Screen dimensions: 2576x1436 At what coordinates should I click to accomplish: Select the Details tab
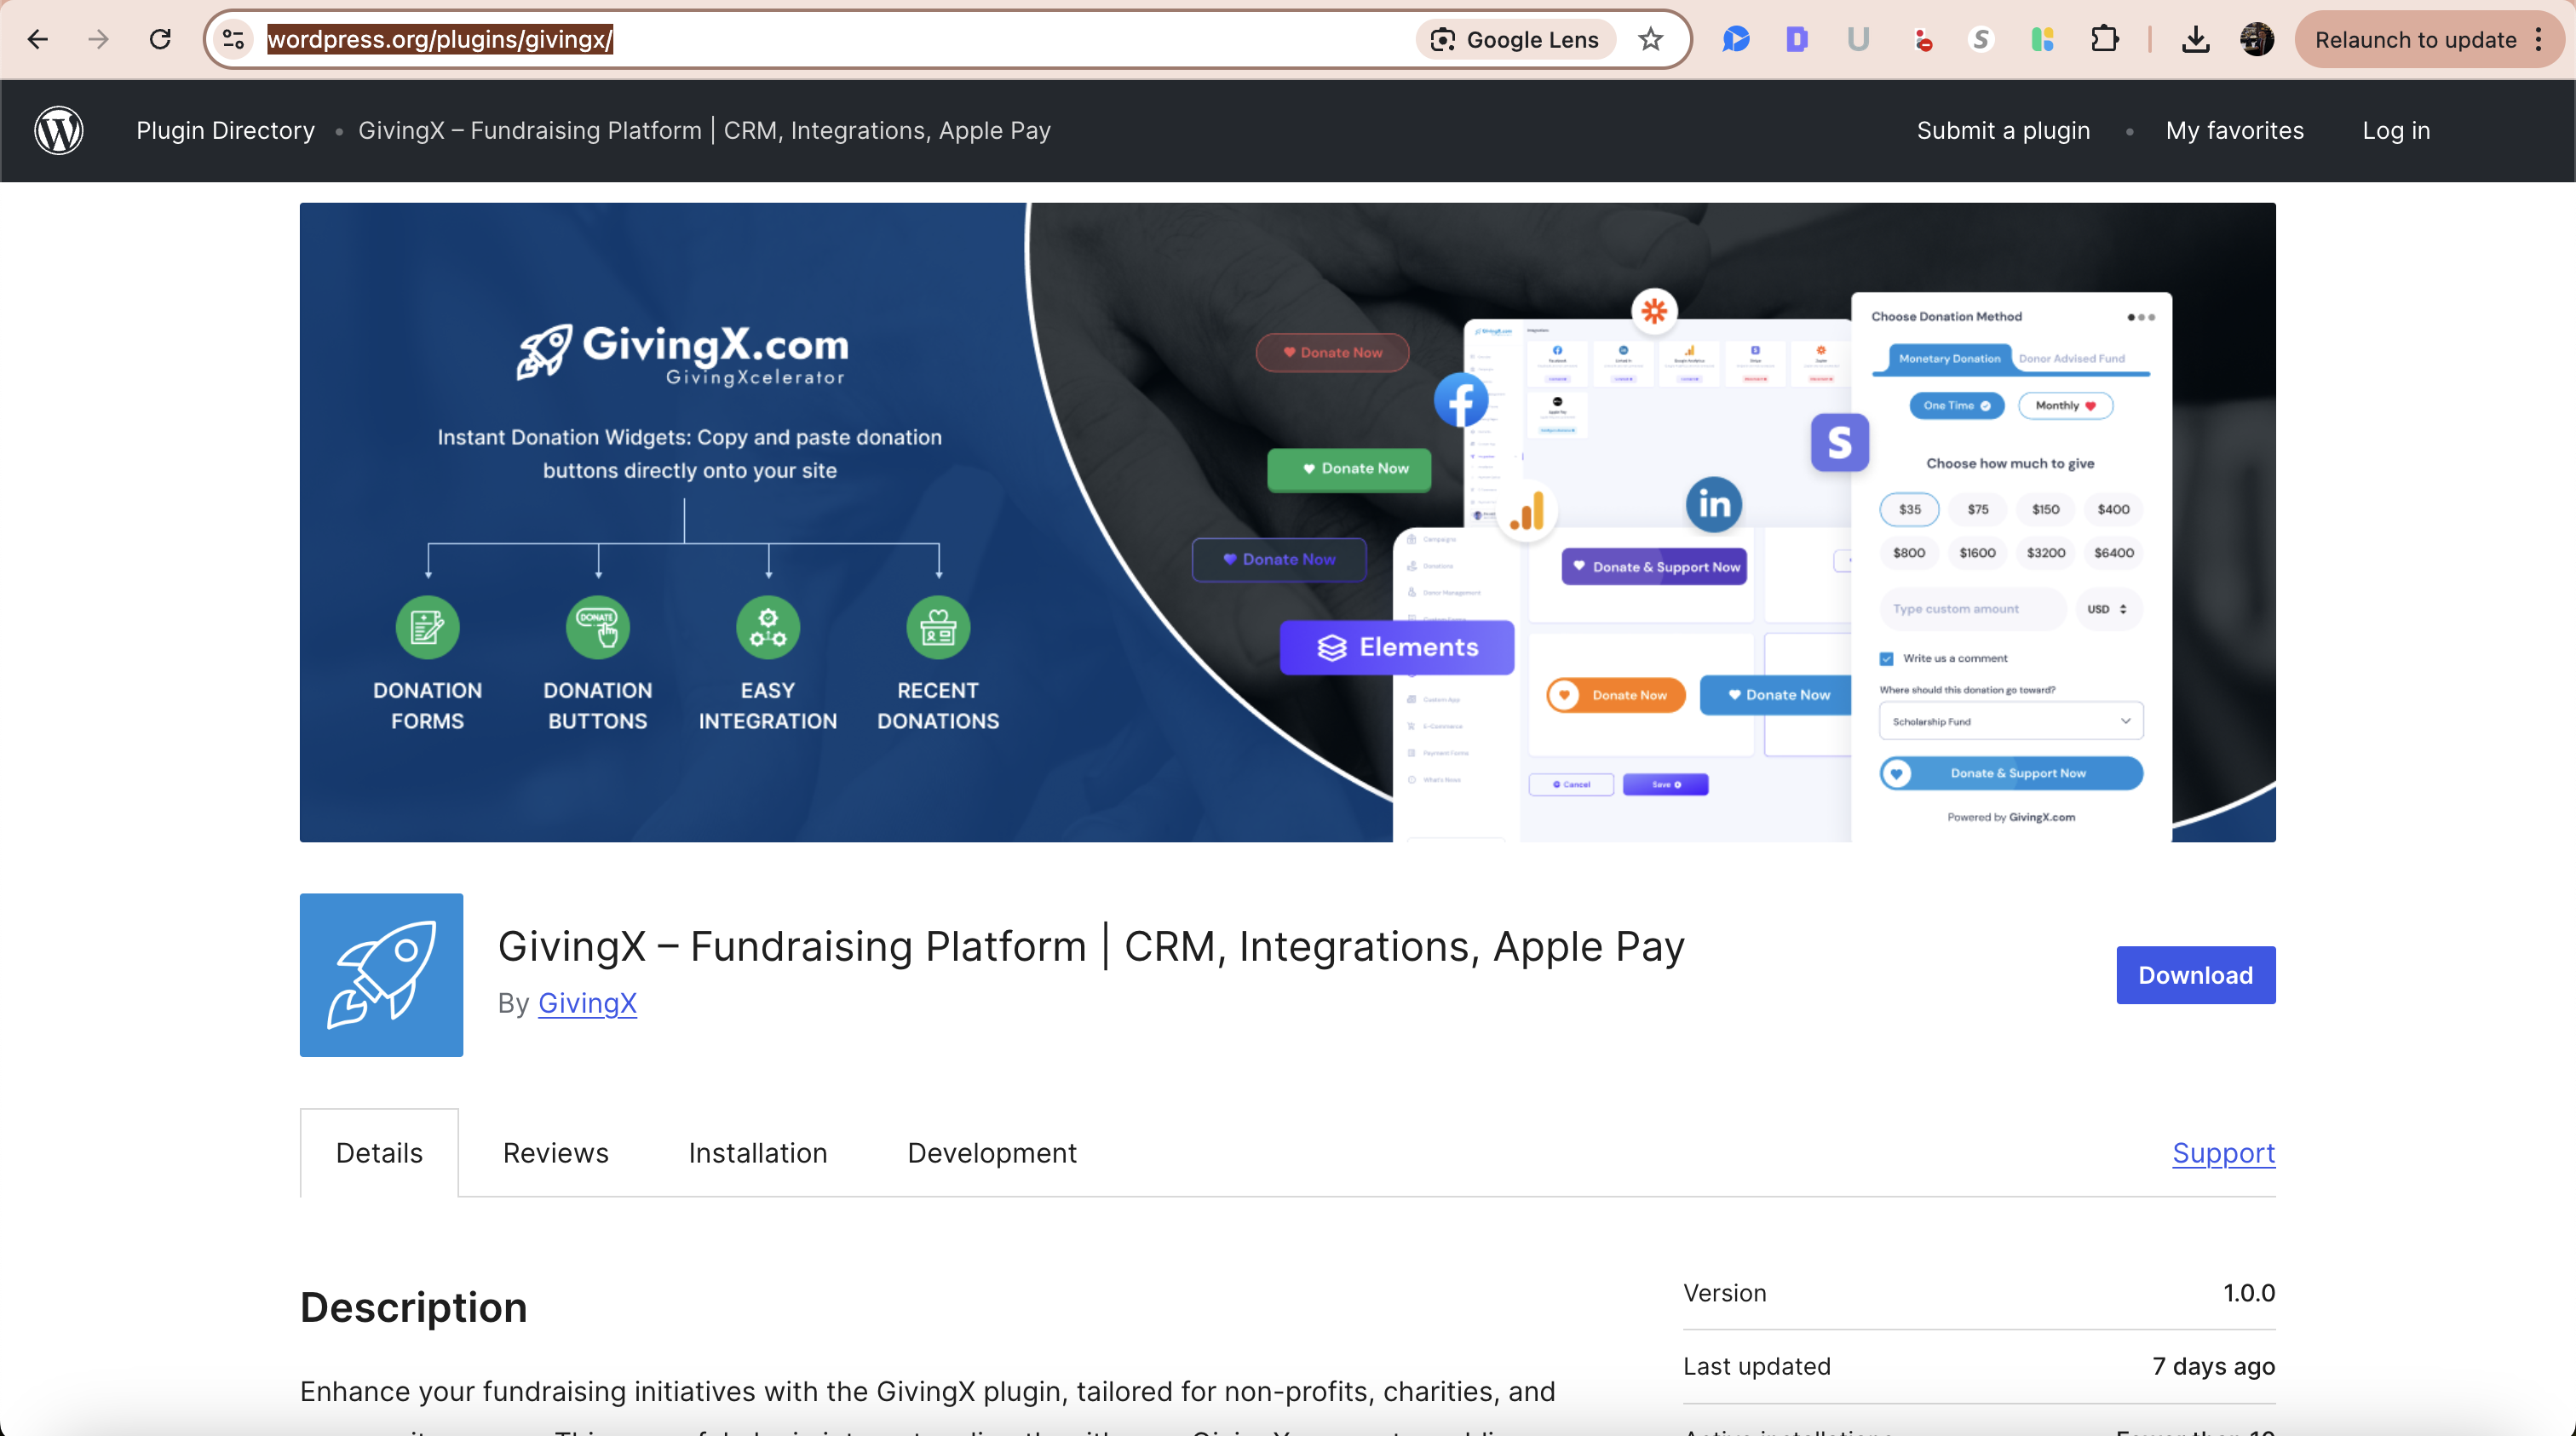(378, 1152)
